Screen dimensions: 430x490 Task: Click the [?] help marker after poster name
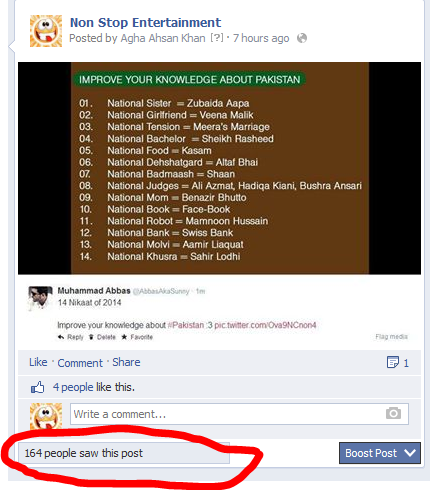pyautogui.click(x=217, y=38)
